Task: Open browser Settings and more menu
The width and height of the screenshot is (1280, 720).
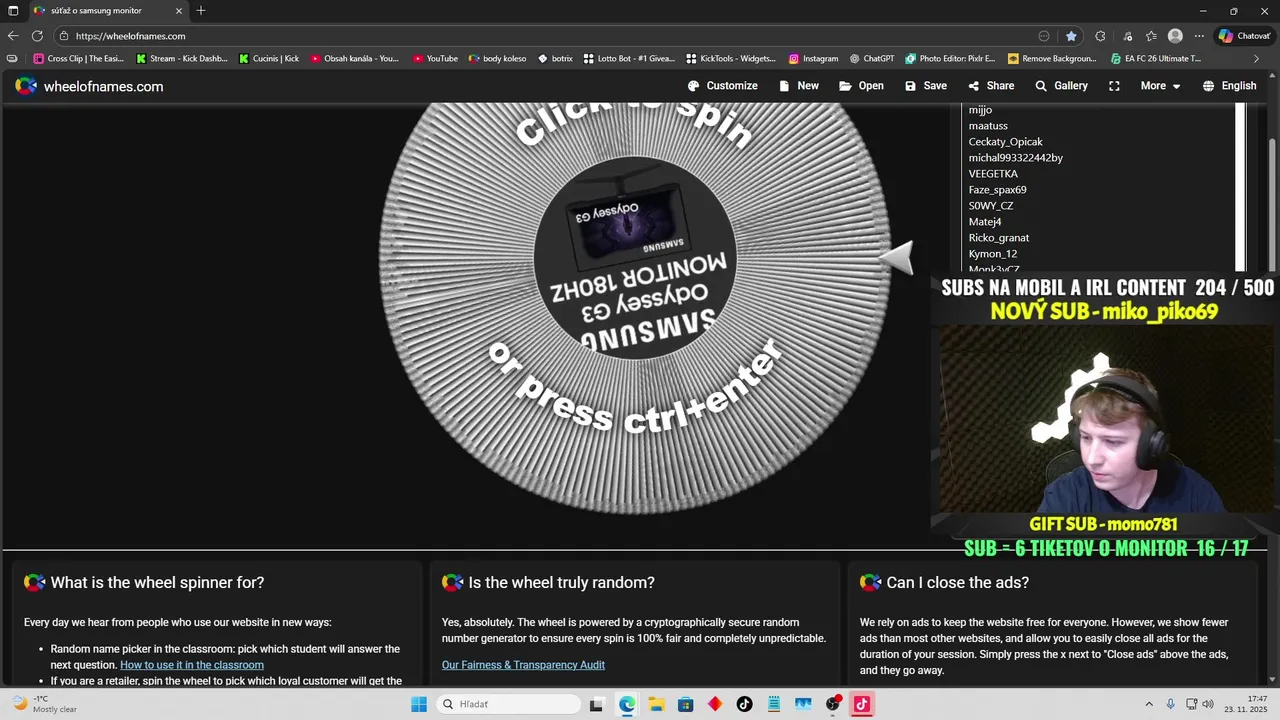Action: tap(1199, 36)
